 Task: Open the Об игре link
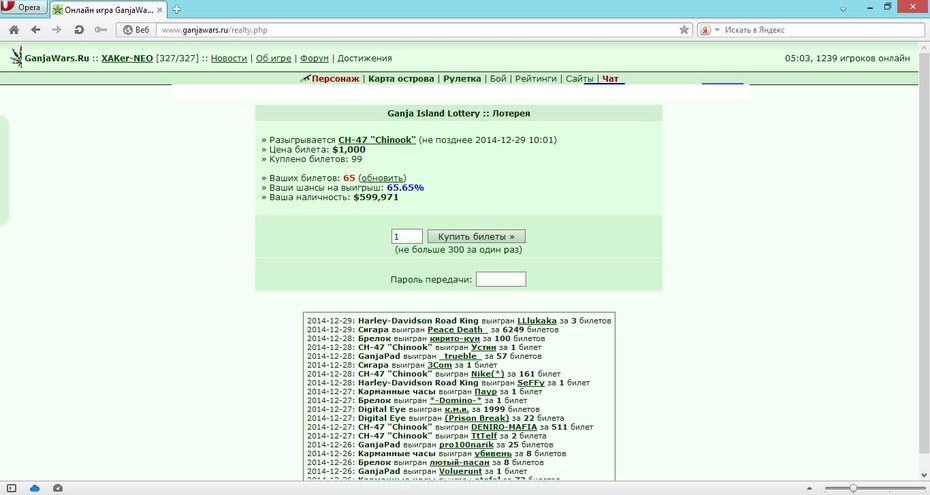pyautogui.click(x=273, y=58)
